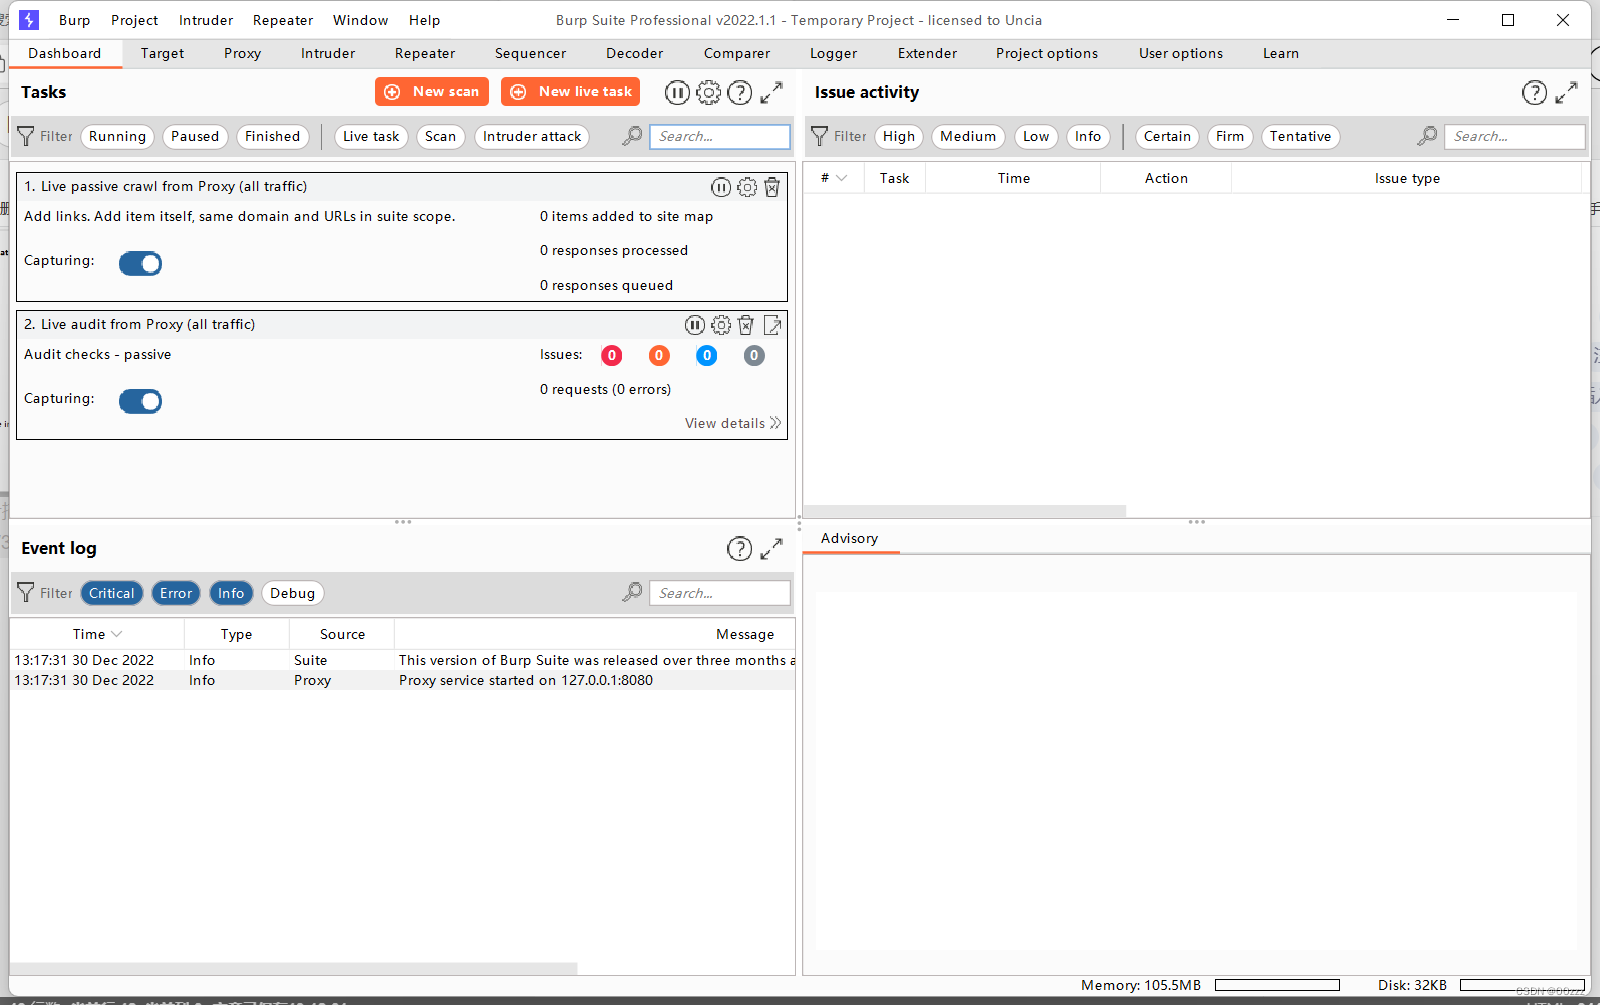Switch to the Project options tab
The width and height of the screenshot is (1600, 1005).
(1046, 53)
